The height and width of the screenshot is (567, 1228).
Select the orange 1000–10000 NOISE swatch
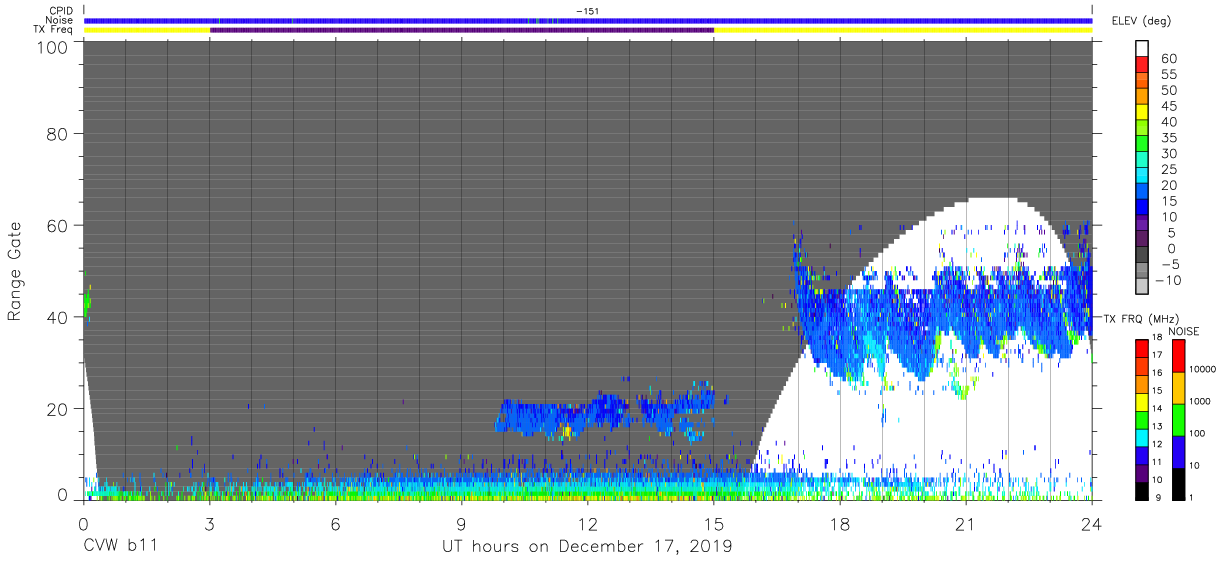click(1181, 387)
